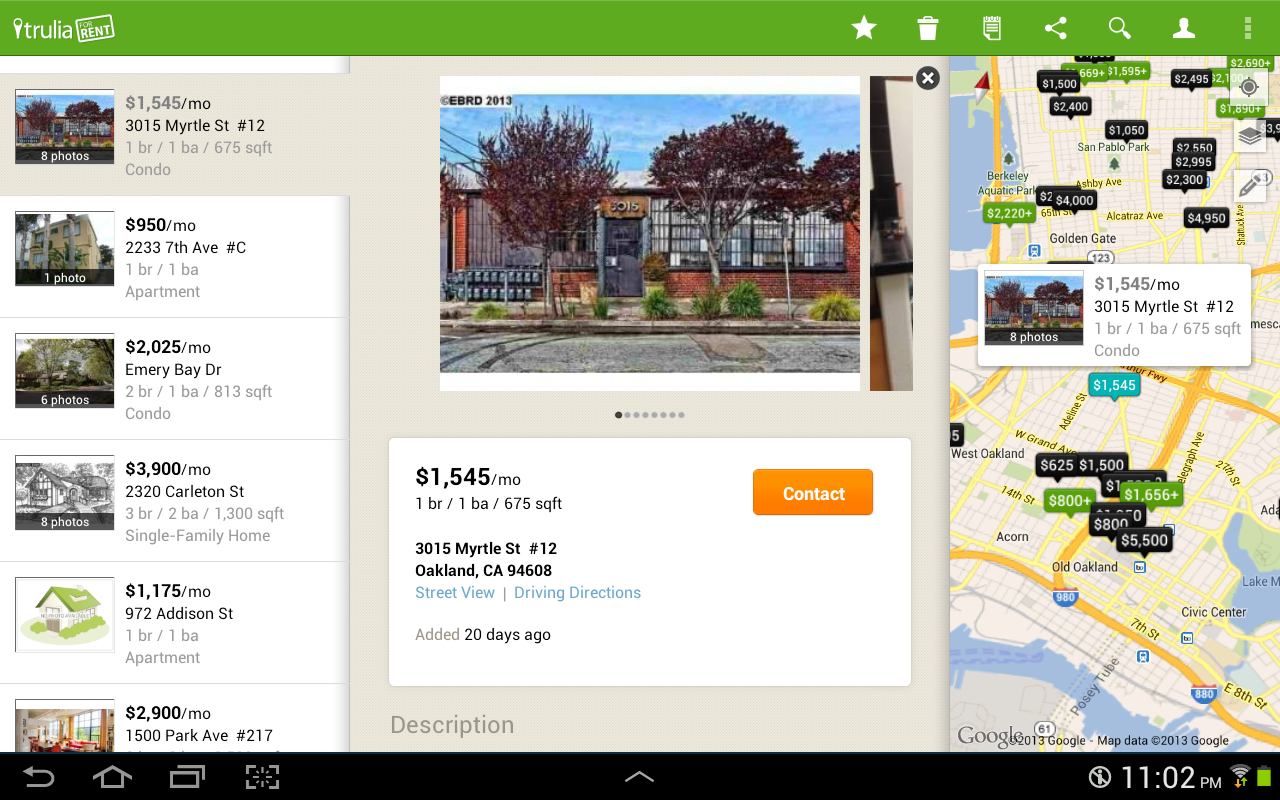Open the map layers icon

click(x=1249, y=135)
